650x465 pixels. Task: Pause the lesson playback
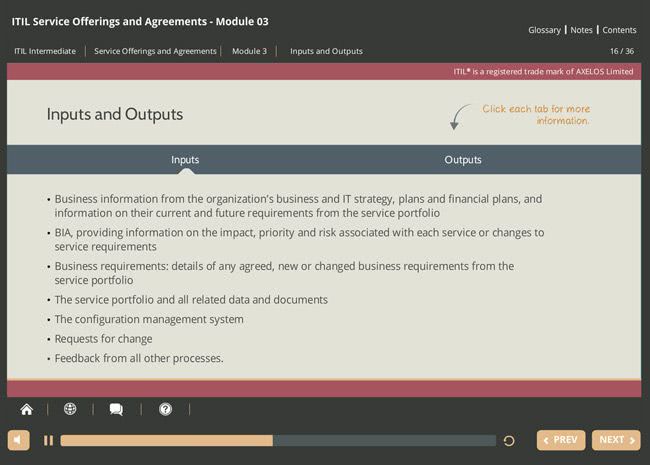click(49, 441)
